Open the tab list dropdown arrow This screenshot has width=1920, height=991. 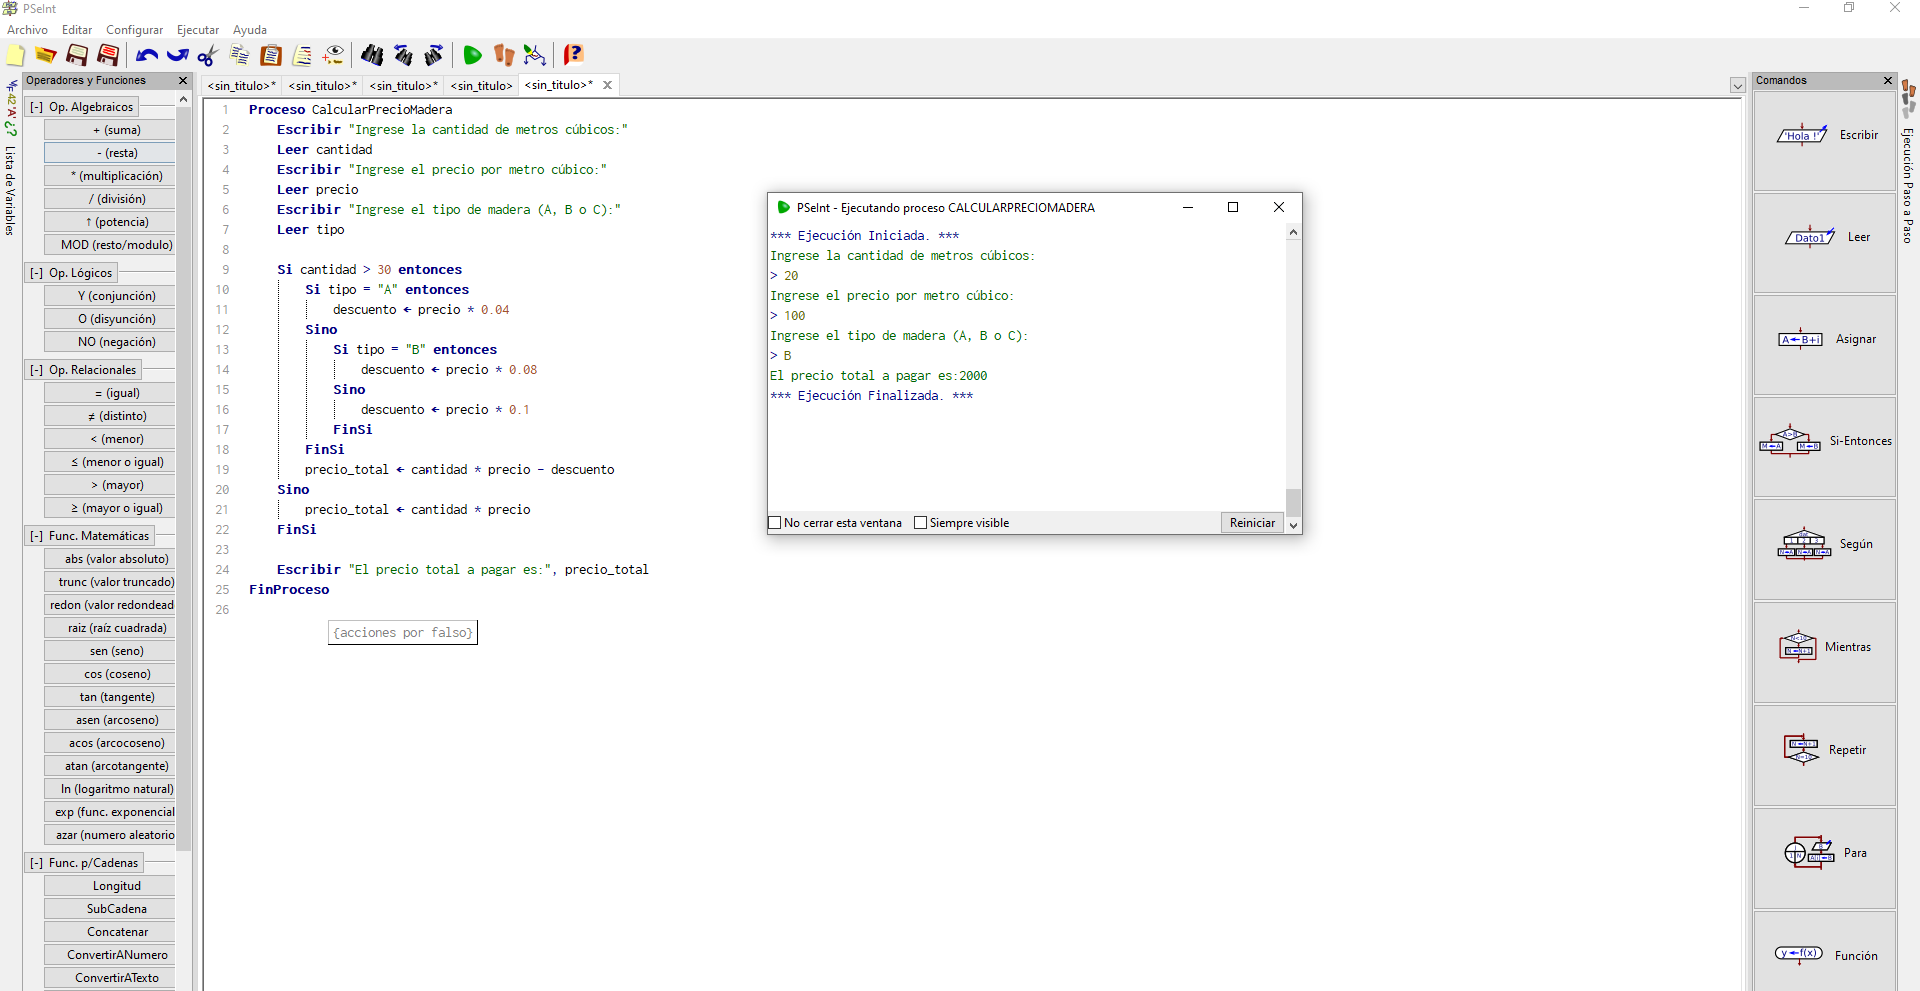(x=1738, y=86)
